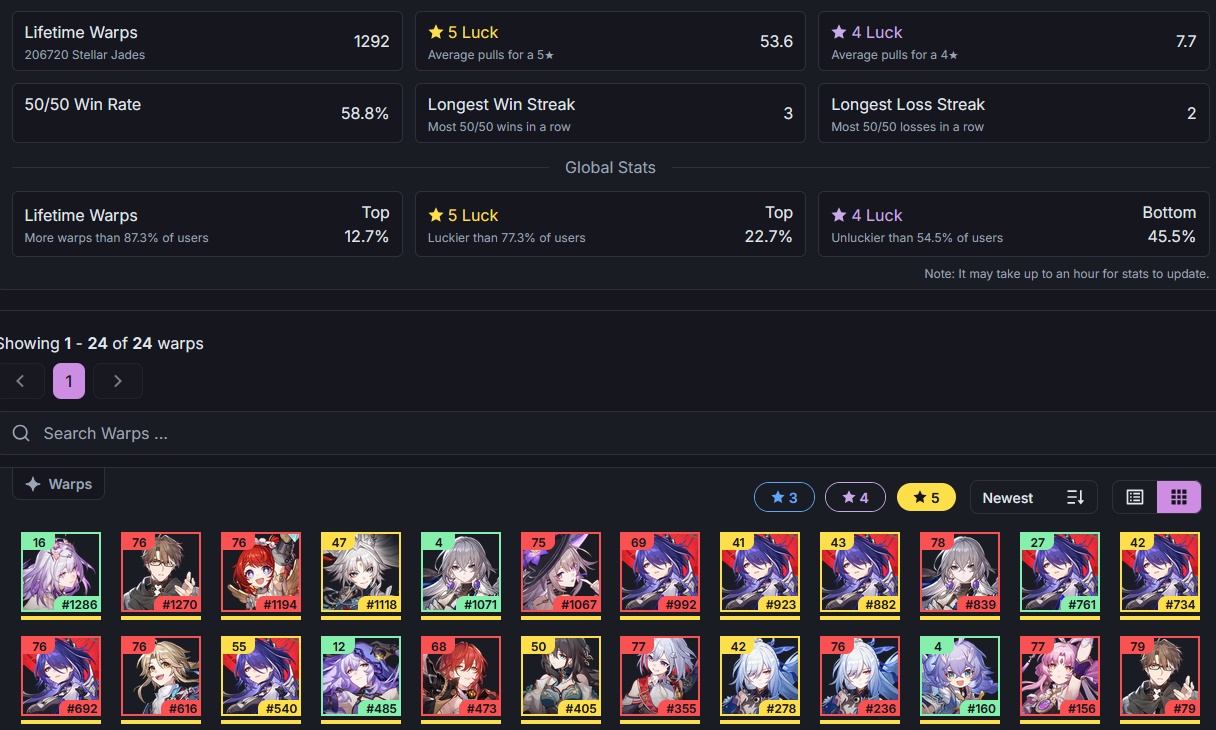Click the character card #1071

tap(461, 572)
